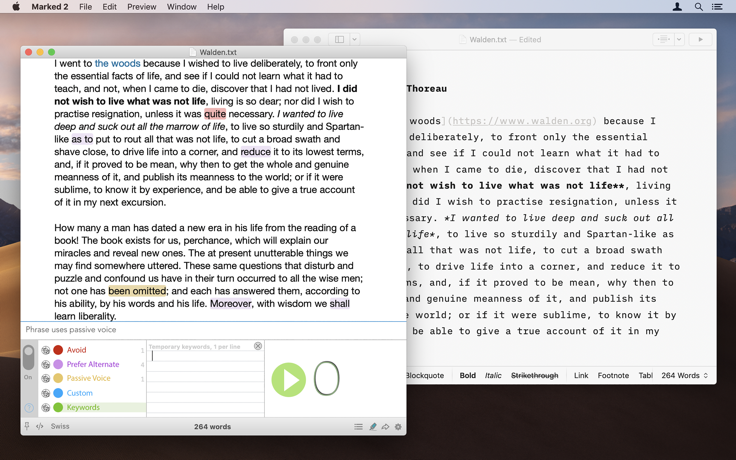Clear temporary keywords with the X button
Viewport: 736px width, 460px height.
pos(258,346)
